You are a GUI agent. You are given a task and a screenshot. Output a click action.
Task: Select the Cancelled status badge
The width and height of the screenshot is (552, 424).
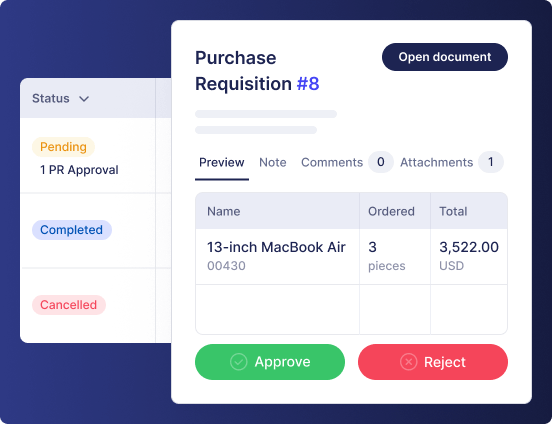pos(69,305)
